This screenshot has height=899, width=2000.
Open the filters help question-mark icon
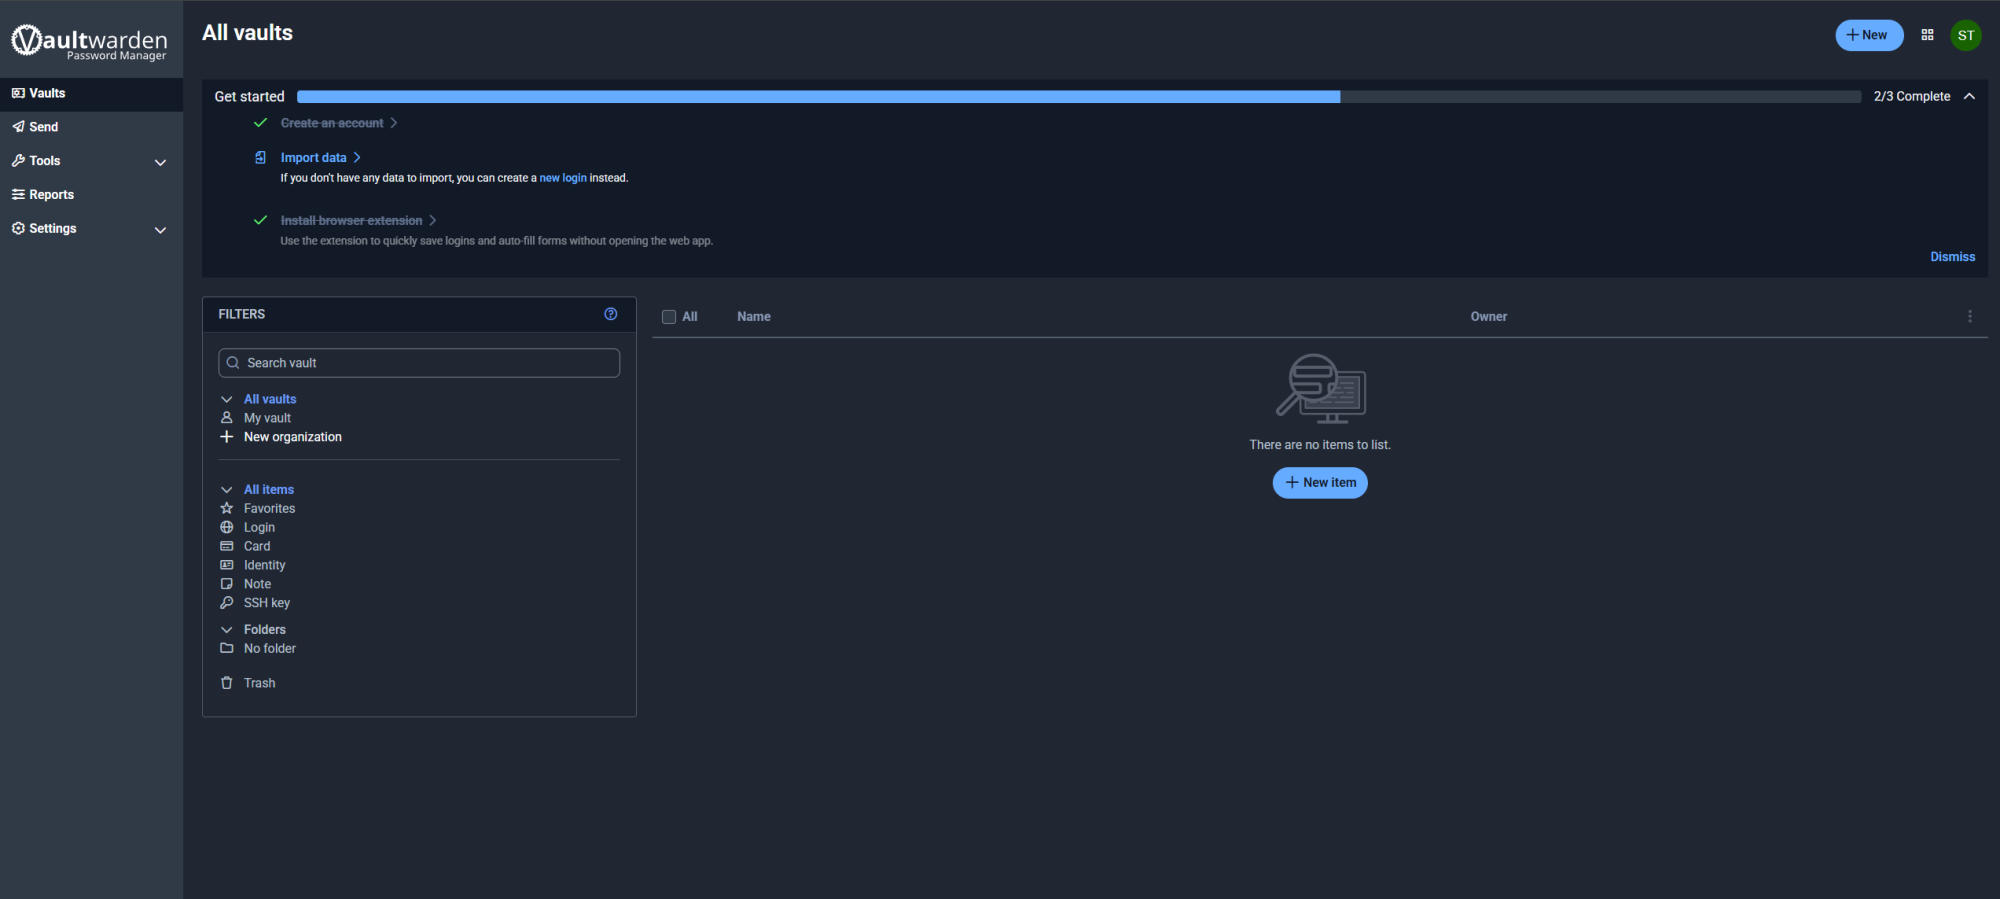[610, 314]
